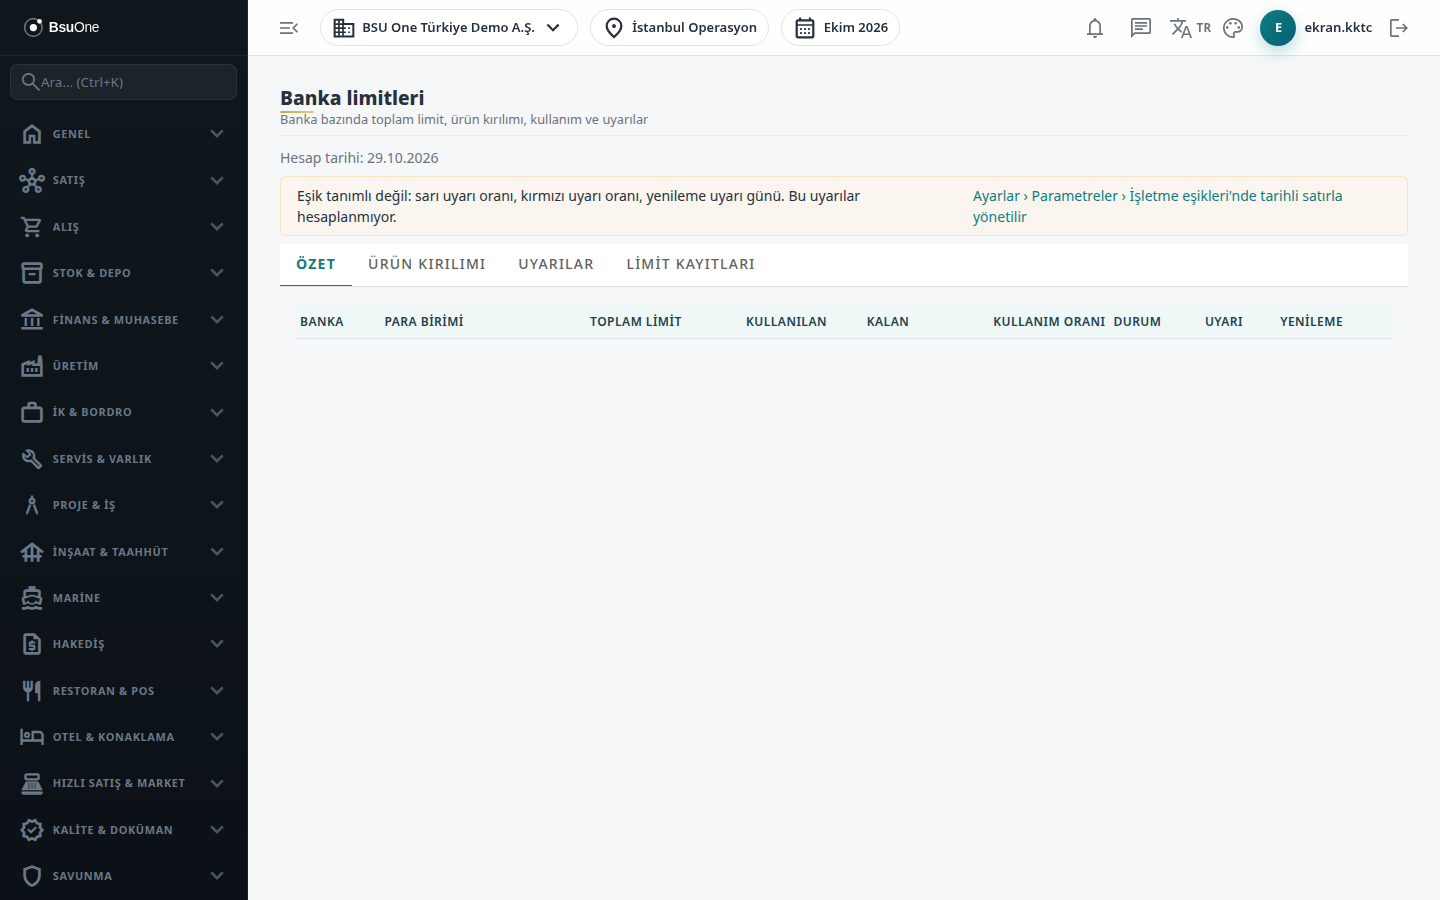Open the notifications bell

(x=1095, y=28)
